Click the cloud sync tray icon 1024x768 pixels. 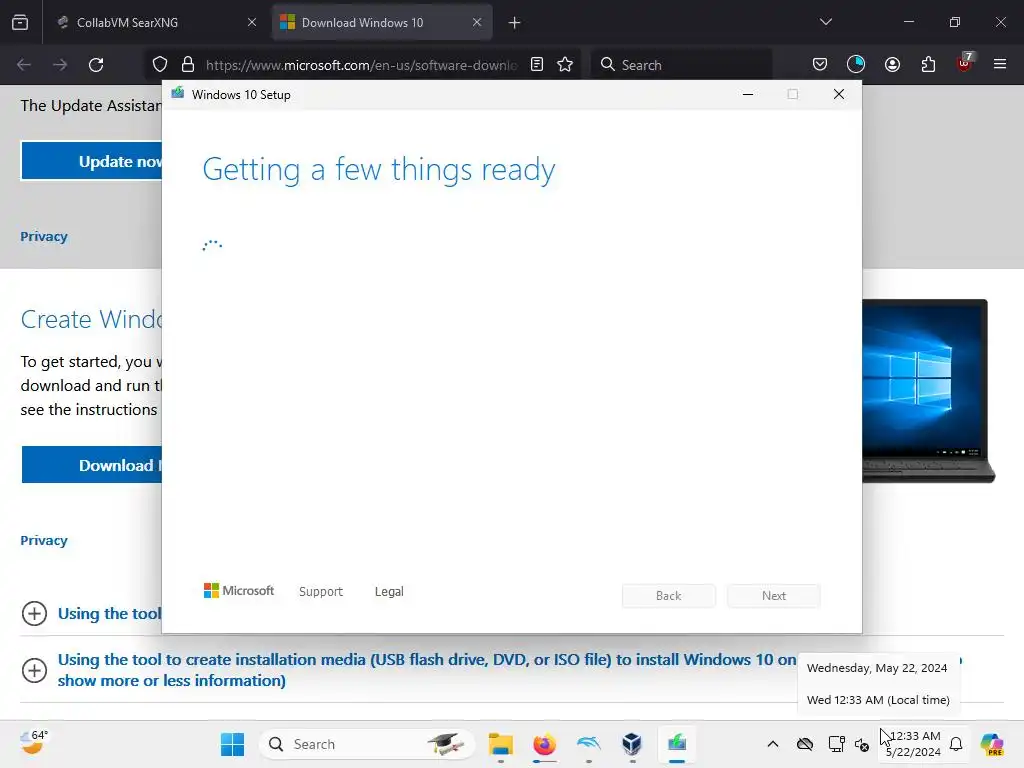(805, 744)
